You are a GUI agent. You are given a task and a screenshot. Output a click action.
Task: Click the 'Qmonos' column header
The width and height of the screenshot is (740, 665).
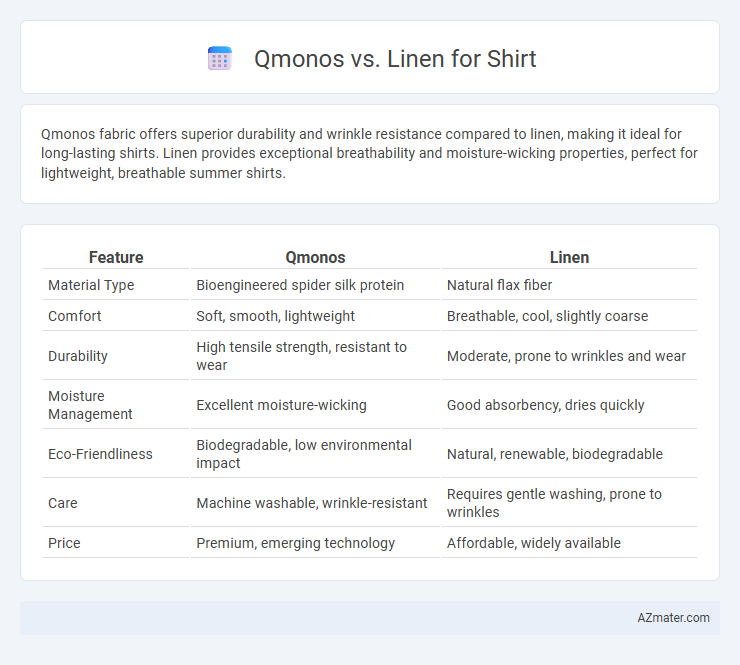315,257
